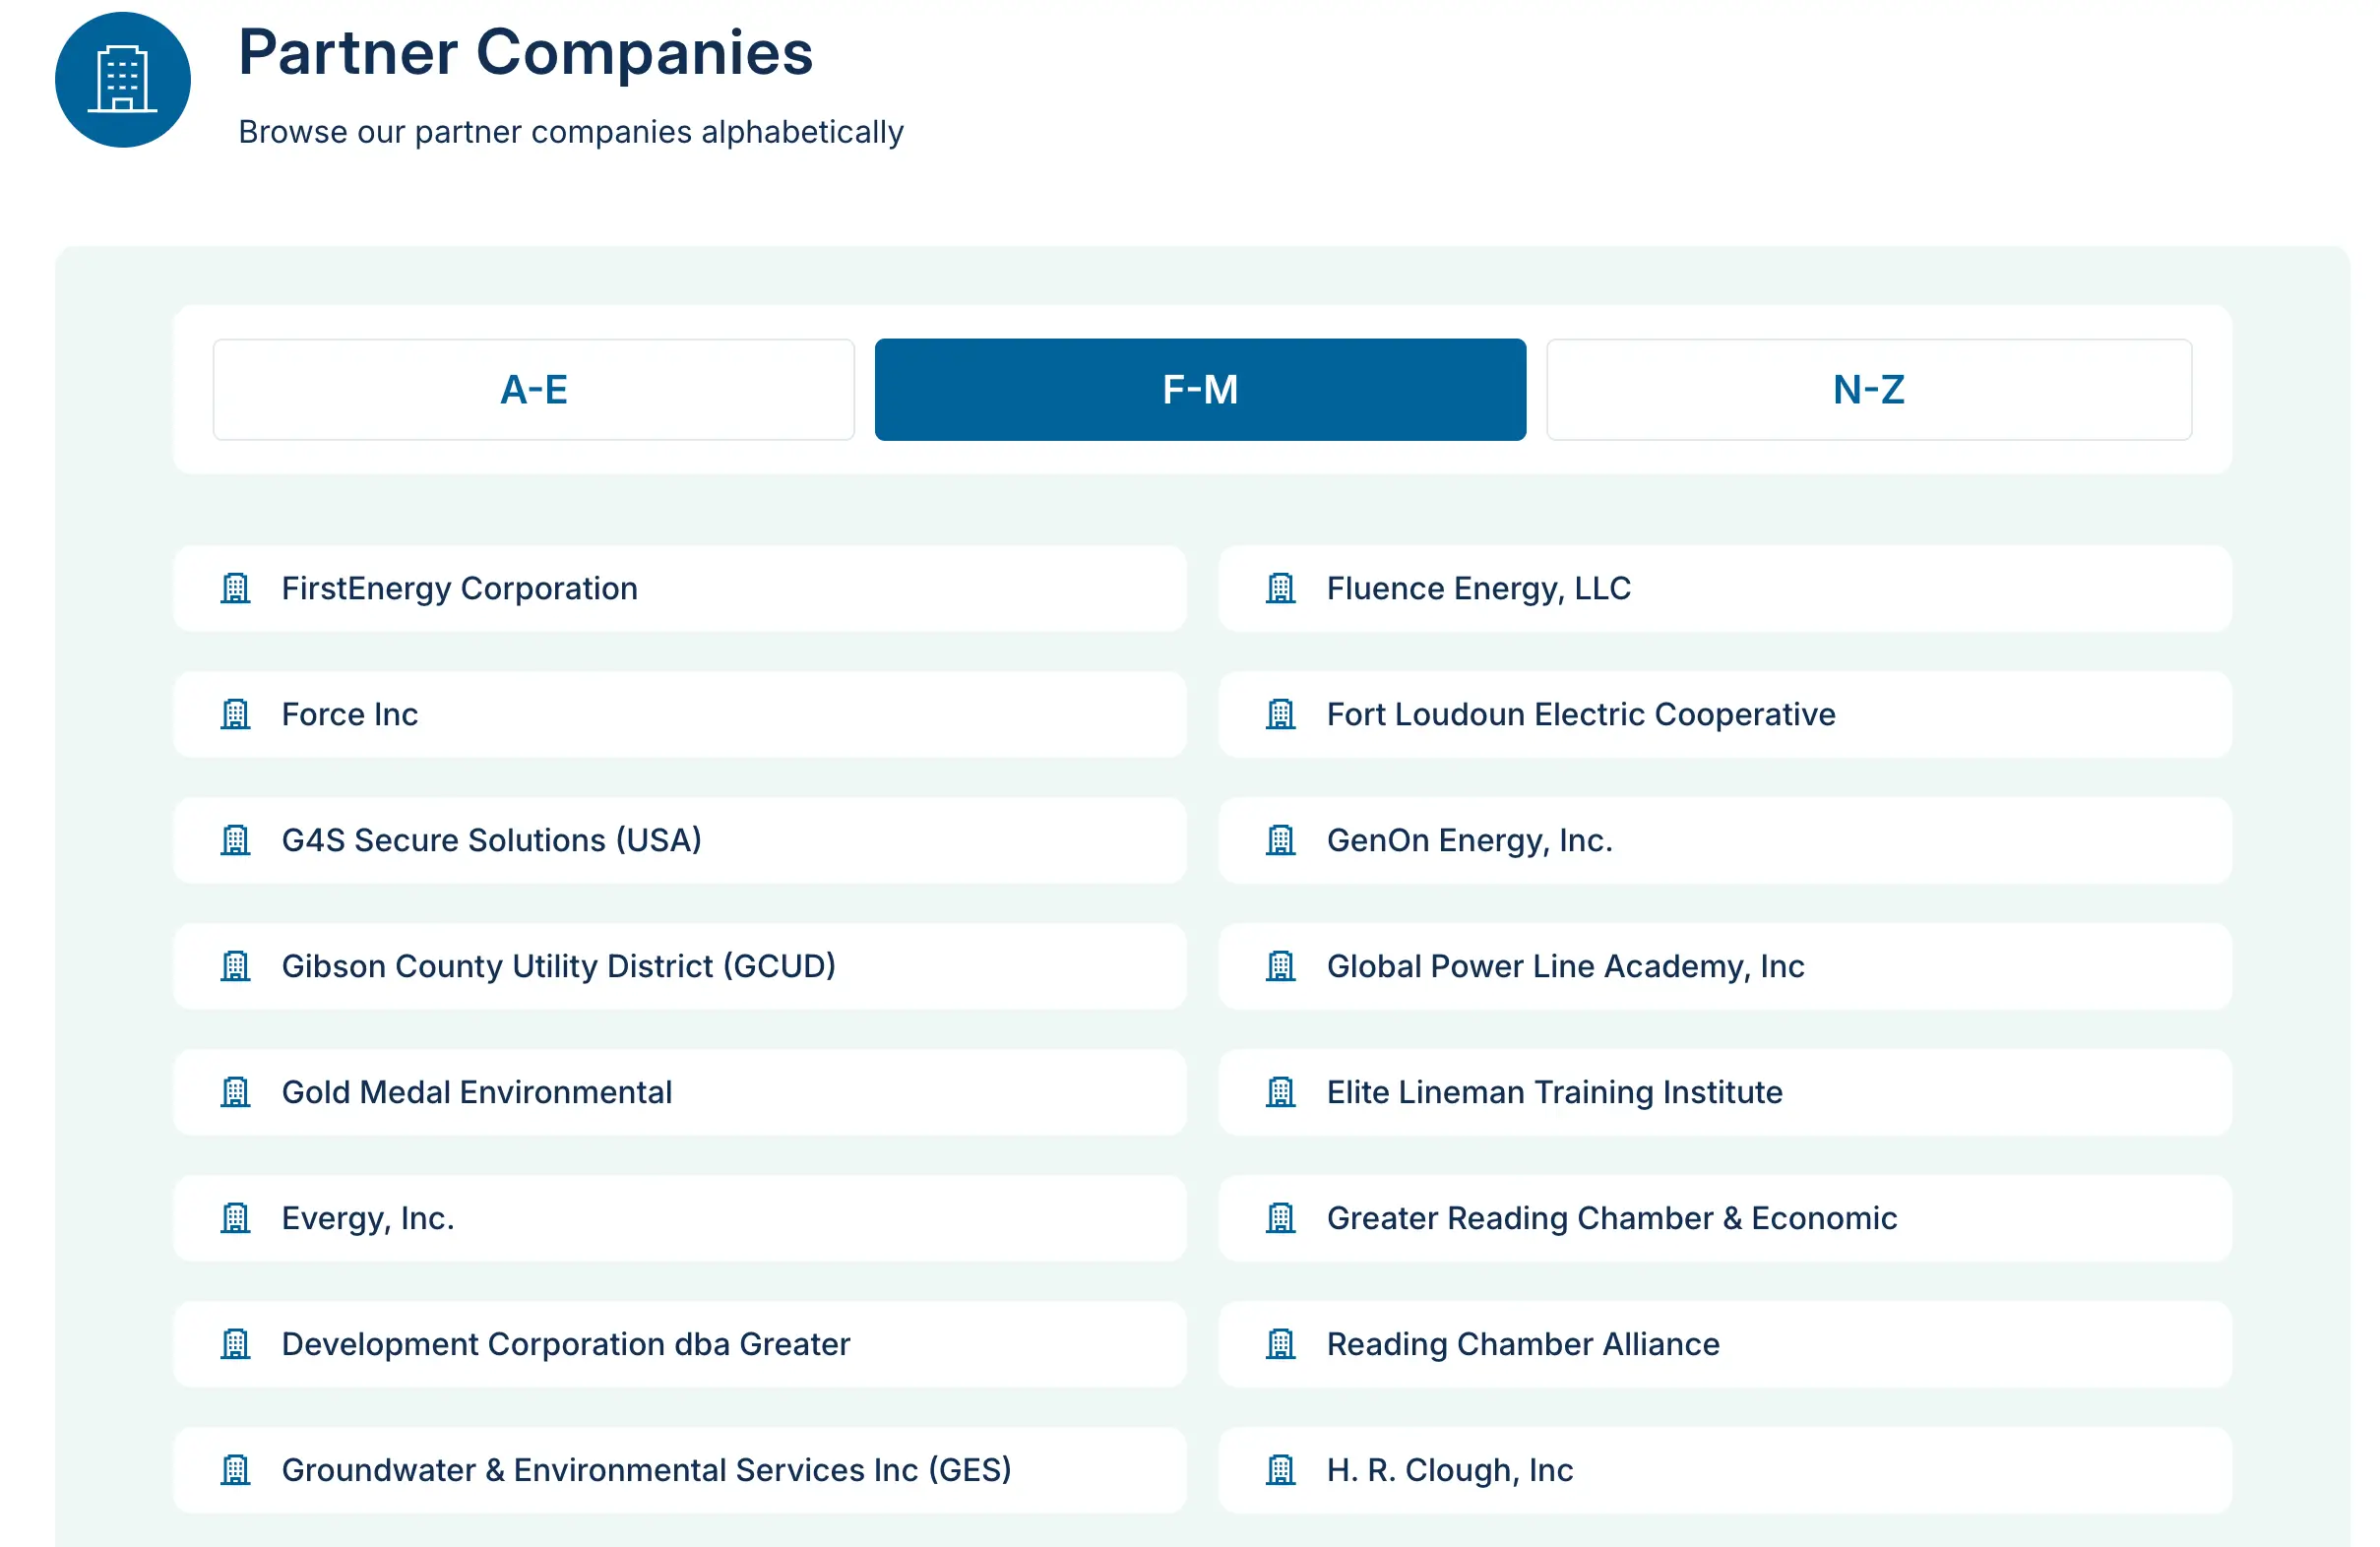
Task: Open Gibson County Utility District (GCUD)
Action: [x=558, y=966]
